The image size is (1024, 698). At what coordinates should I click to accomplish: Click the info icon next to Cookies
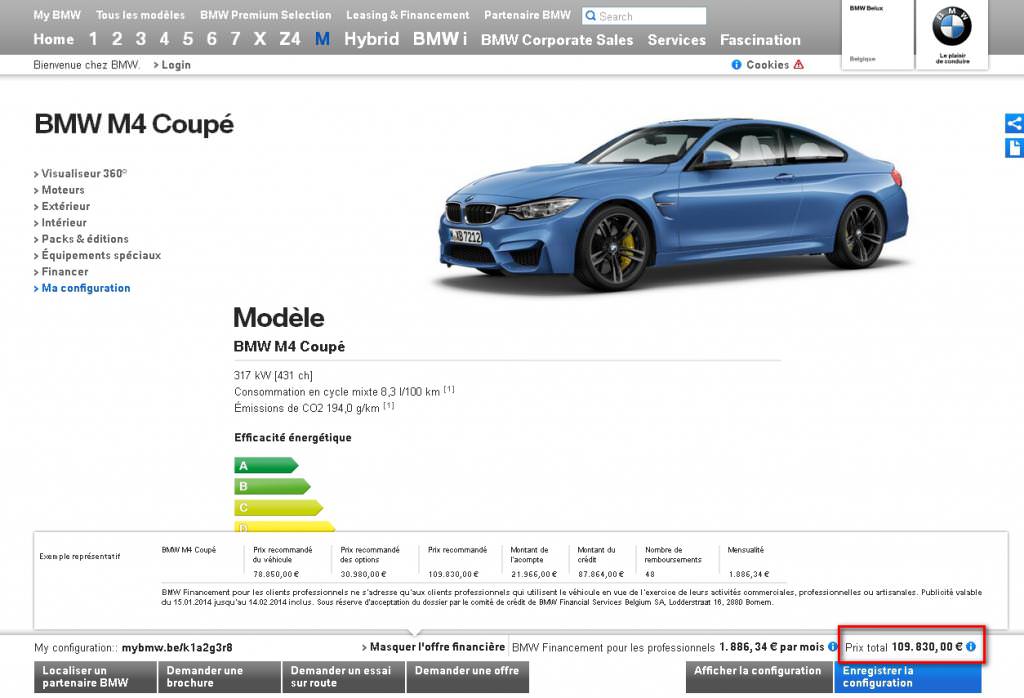tap(737, 65)
